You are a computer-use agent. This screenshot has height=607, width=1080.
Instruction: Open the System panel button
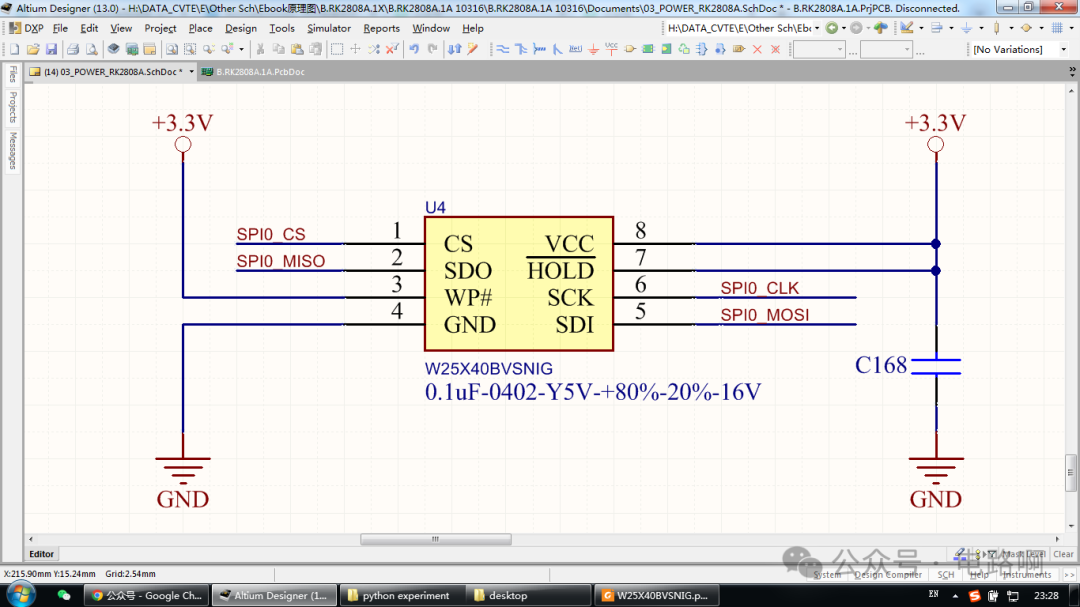(827, 575)
